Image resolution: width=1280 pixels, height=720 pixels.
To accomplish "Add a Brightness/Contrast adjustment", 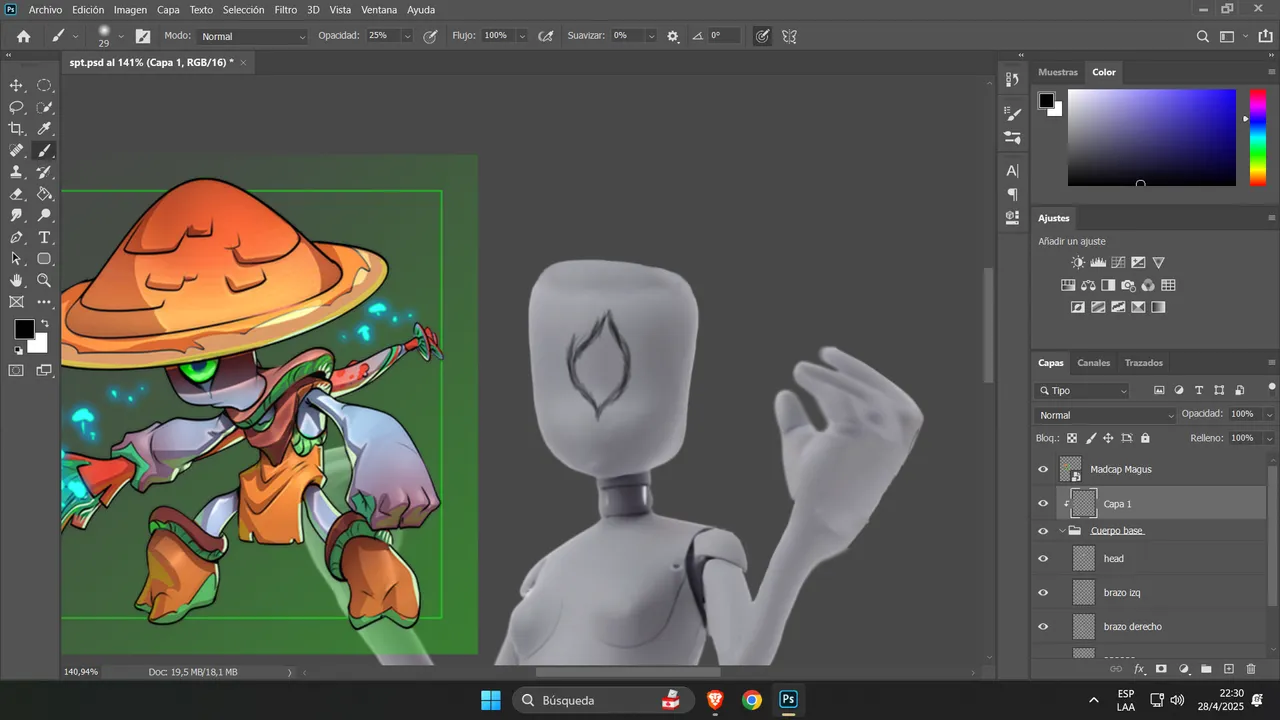I will [1078, 263].
